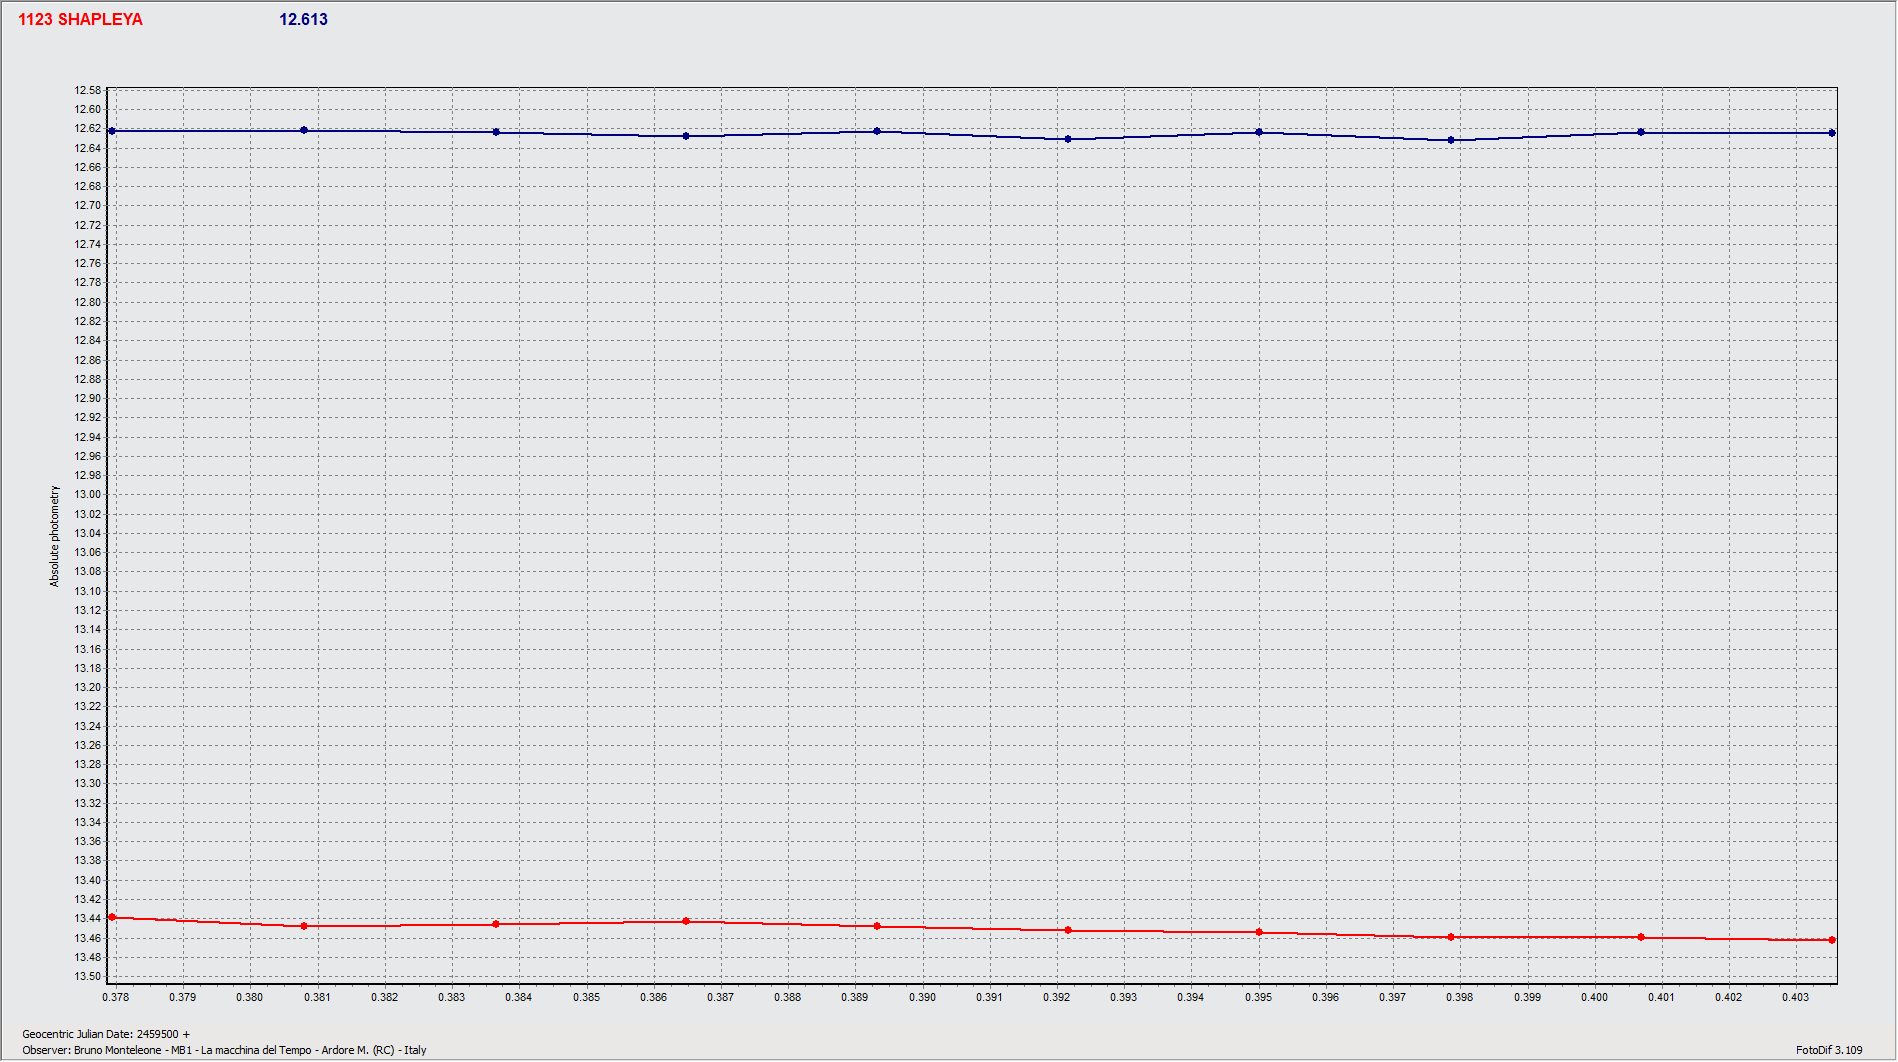Select blue data point near 0.392
The height and width of the screenshot is (1062, 1898).
click(x=1068, y=139)
